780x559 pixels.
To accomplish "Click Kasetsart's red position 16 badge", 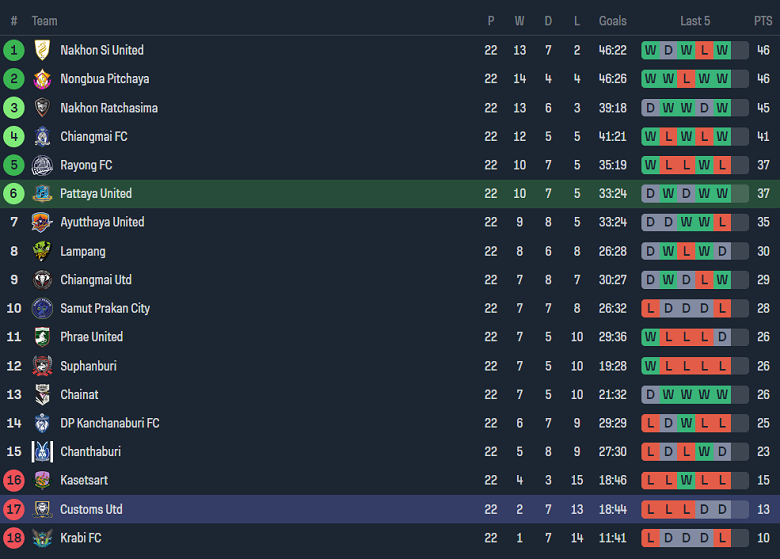I will pos(14,481).
